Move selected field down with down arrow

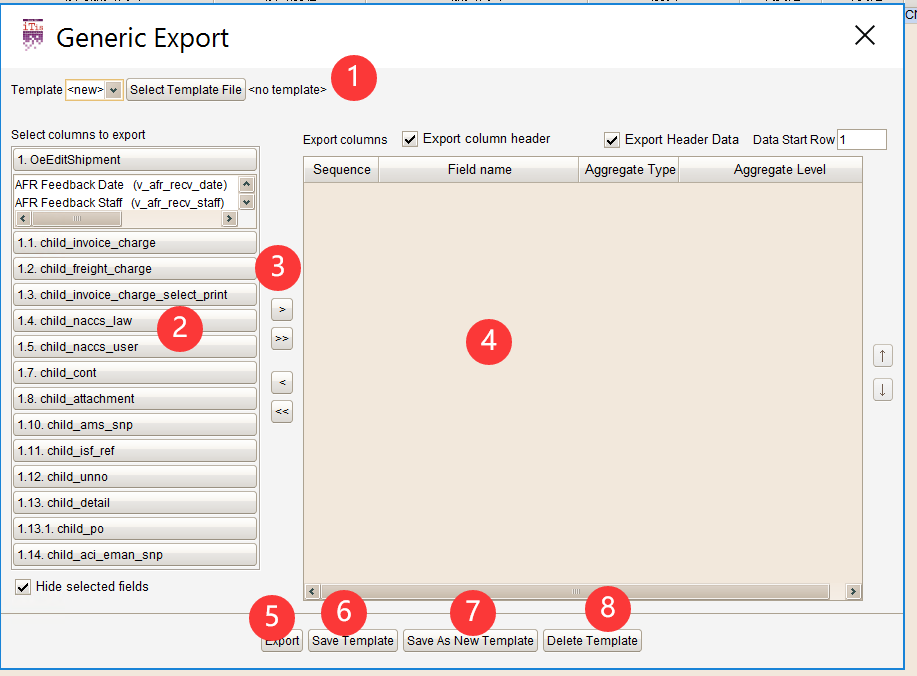coord(882,389)
